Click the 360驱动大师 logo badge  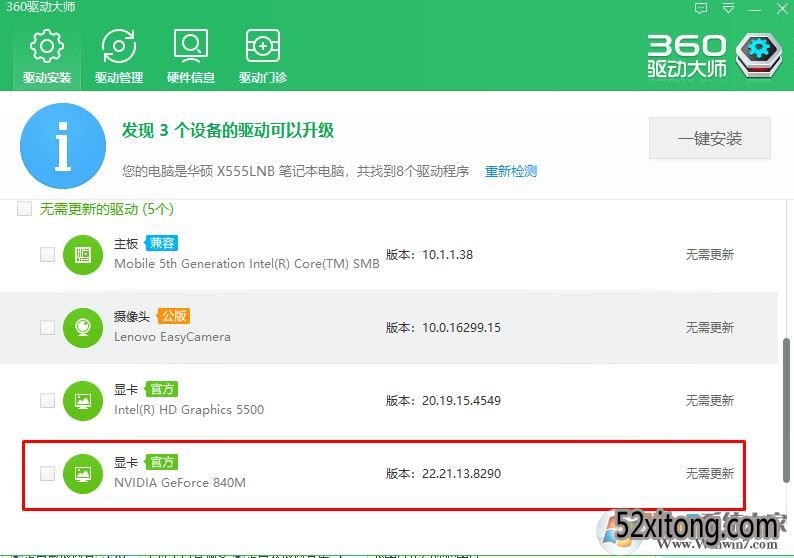pyautogui.click(x=759, y=55)
